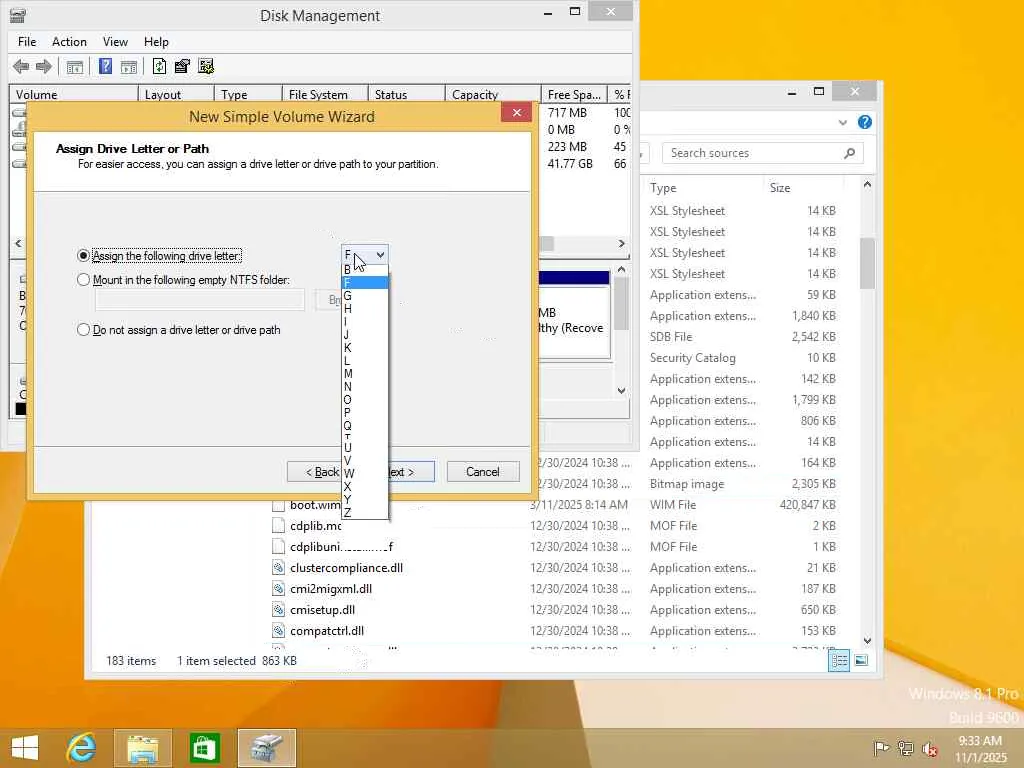Switch Explorer to large icons view

pyautogui.click(x=861, y=661)
